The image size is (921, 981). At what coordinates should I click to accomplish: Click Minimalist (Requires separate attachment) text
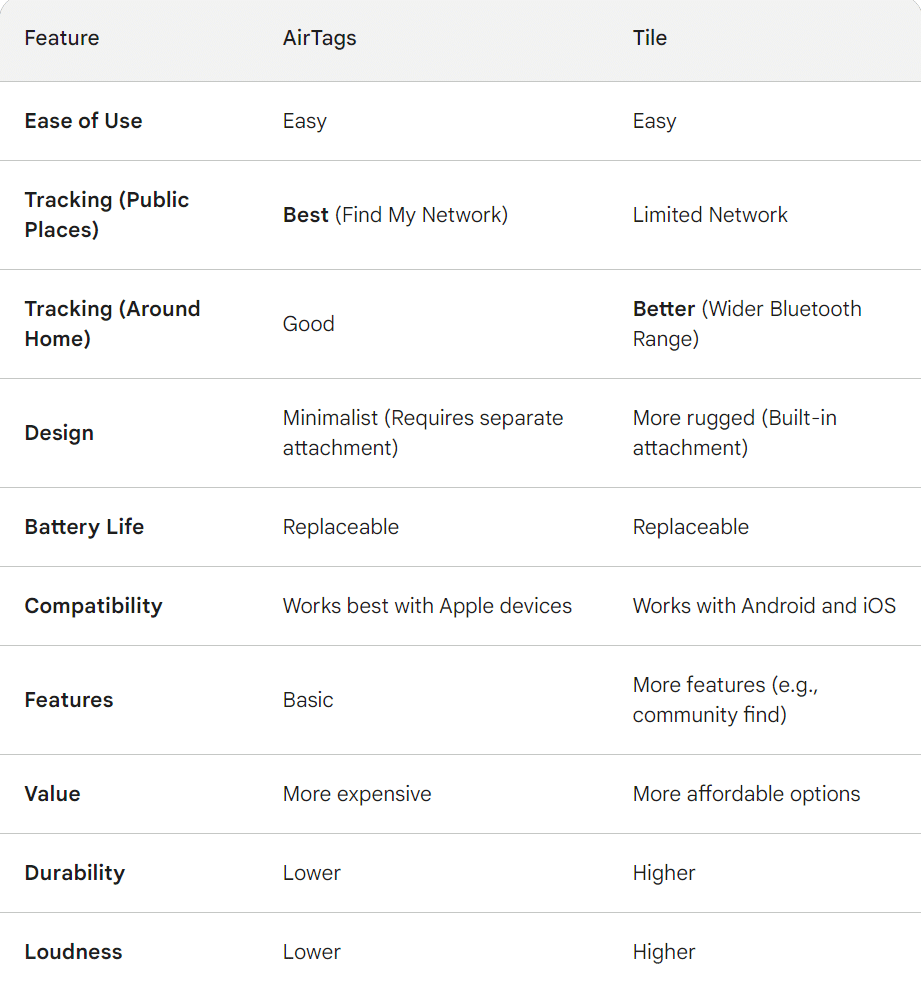click(x=423, y=433)
